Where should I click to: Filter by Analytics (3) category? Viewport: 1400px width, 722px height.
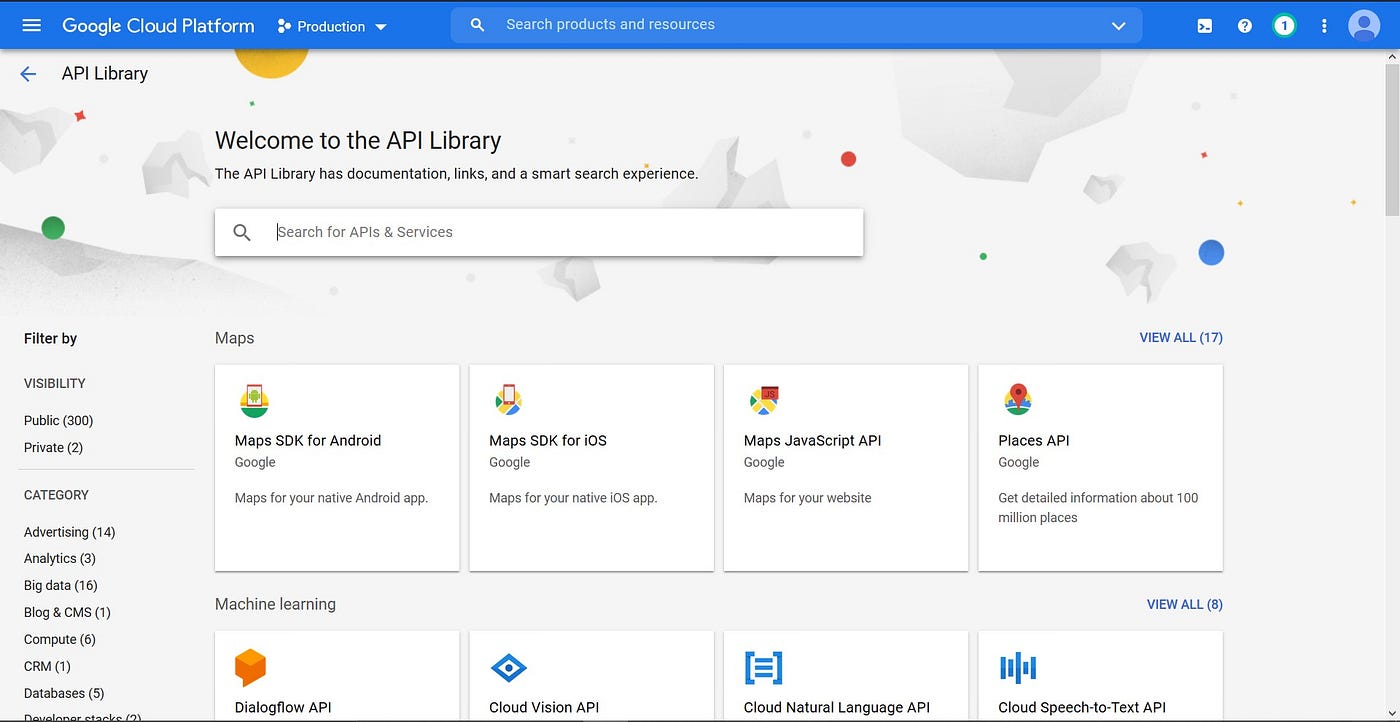pos(60,559)
